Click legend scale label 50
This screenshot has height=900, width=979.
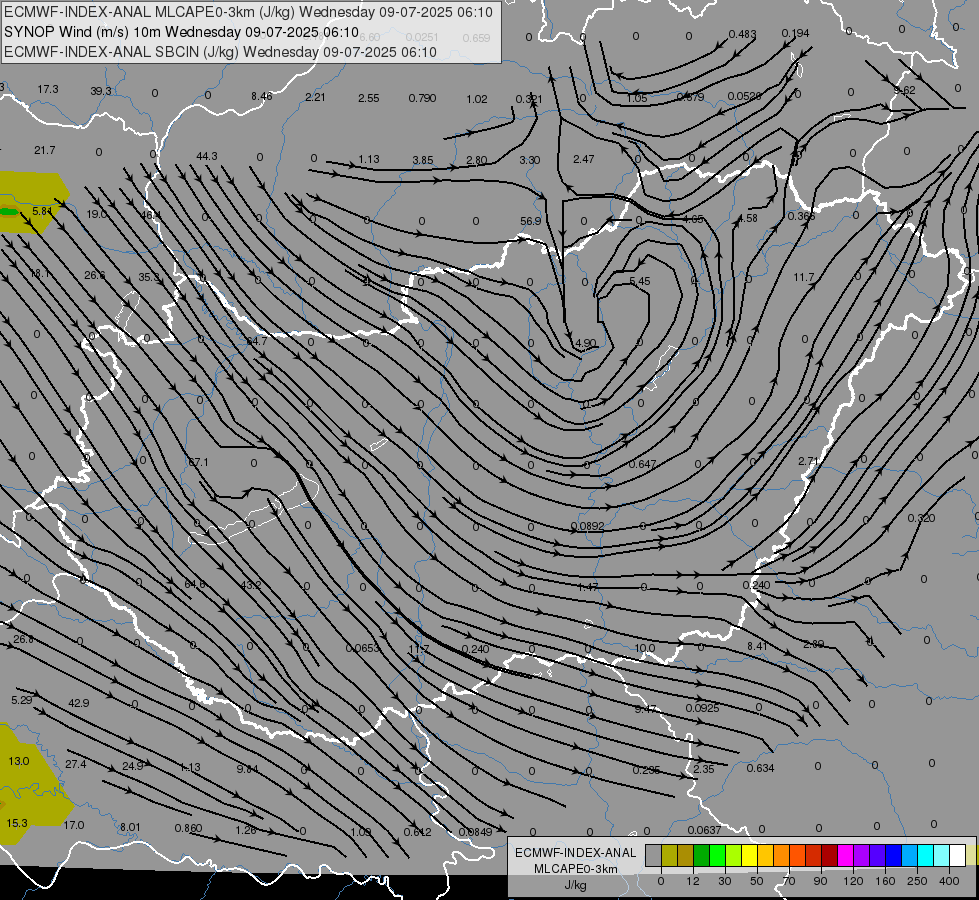[x=757, y=881]
